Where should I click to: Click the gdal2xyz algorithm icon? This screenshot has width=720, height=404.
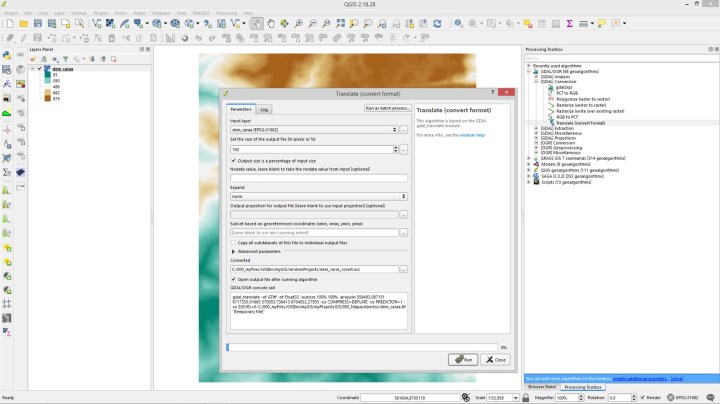(x=549, y=88)
